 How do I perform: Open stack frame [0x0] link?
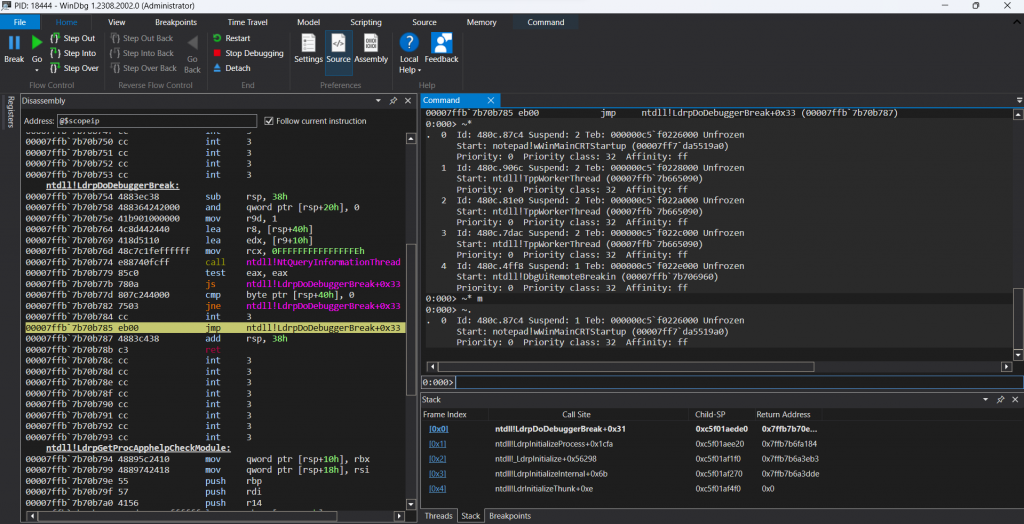pyautogui.click(x=438, y=429)
